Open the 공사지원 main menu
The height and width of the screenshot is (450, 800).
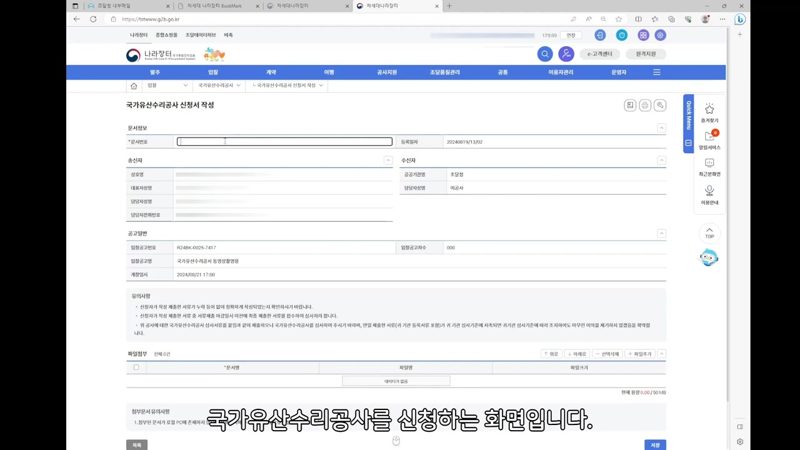(387, 72)
